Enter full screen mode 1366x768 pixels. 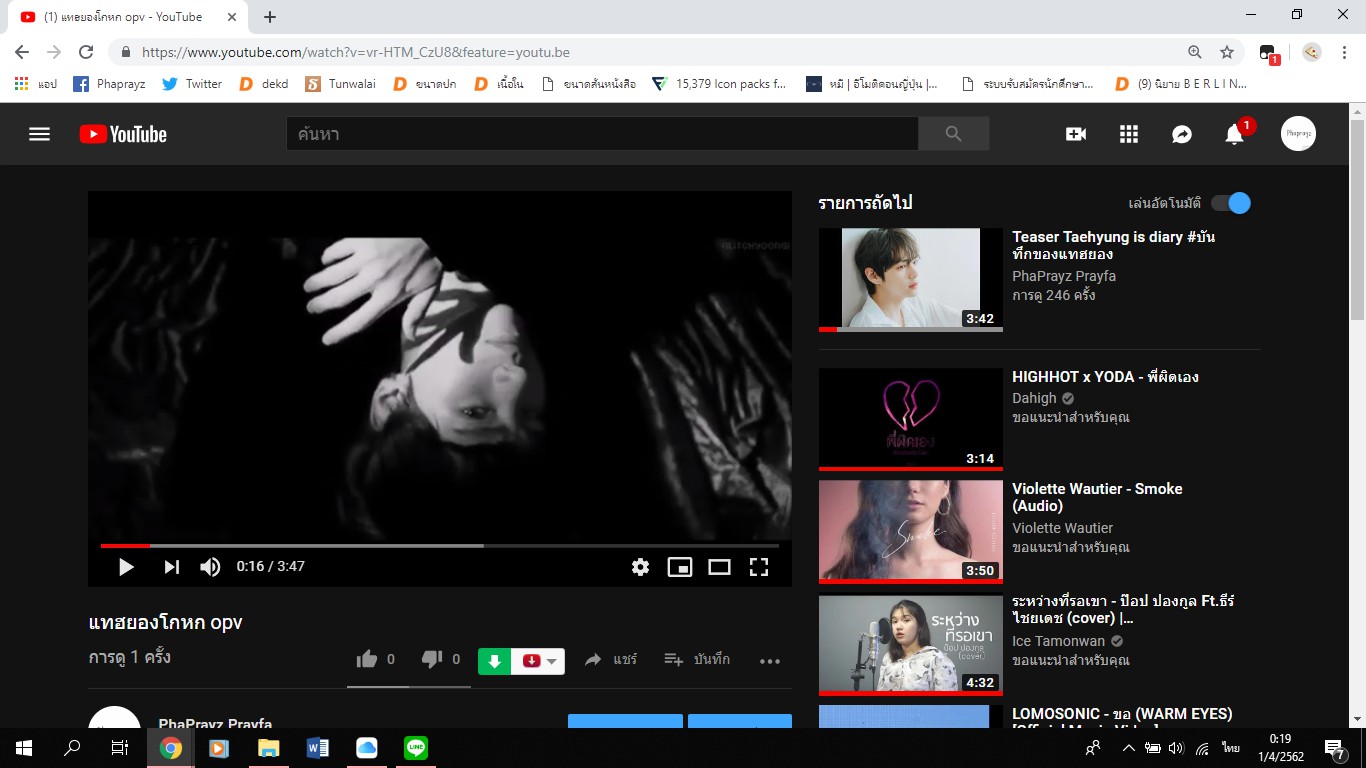[x=759, y=567]
